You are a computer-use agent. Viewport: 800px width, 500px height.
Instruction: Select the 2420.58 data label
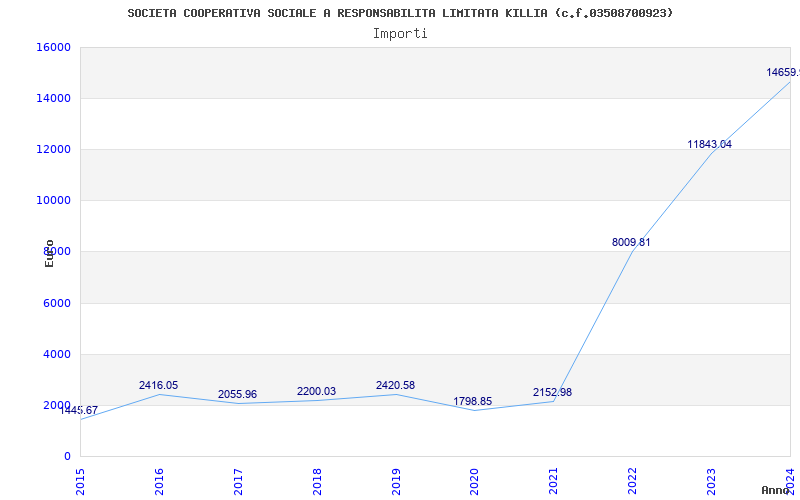[x=395, y=386]
